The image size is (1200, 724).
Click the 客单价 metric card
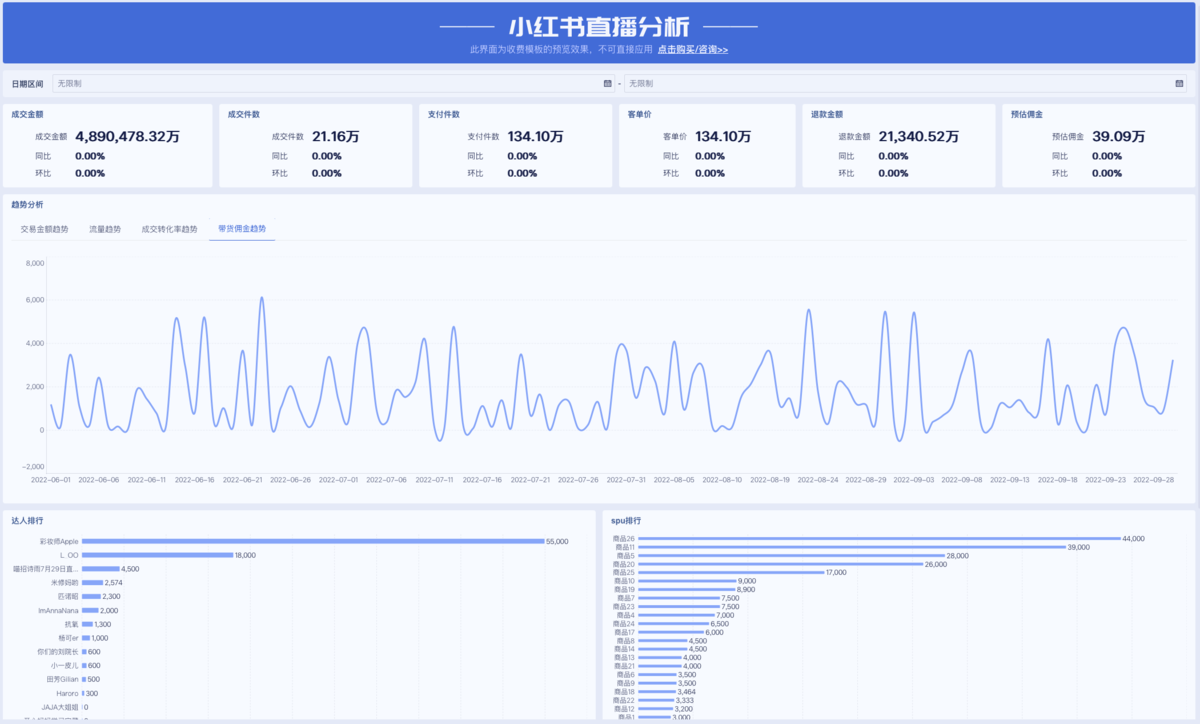(708, 144)
